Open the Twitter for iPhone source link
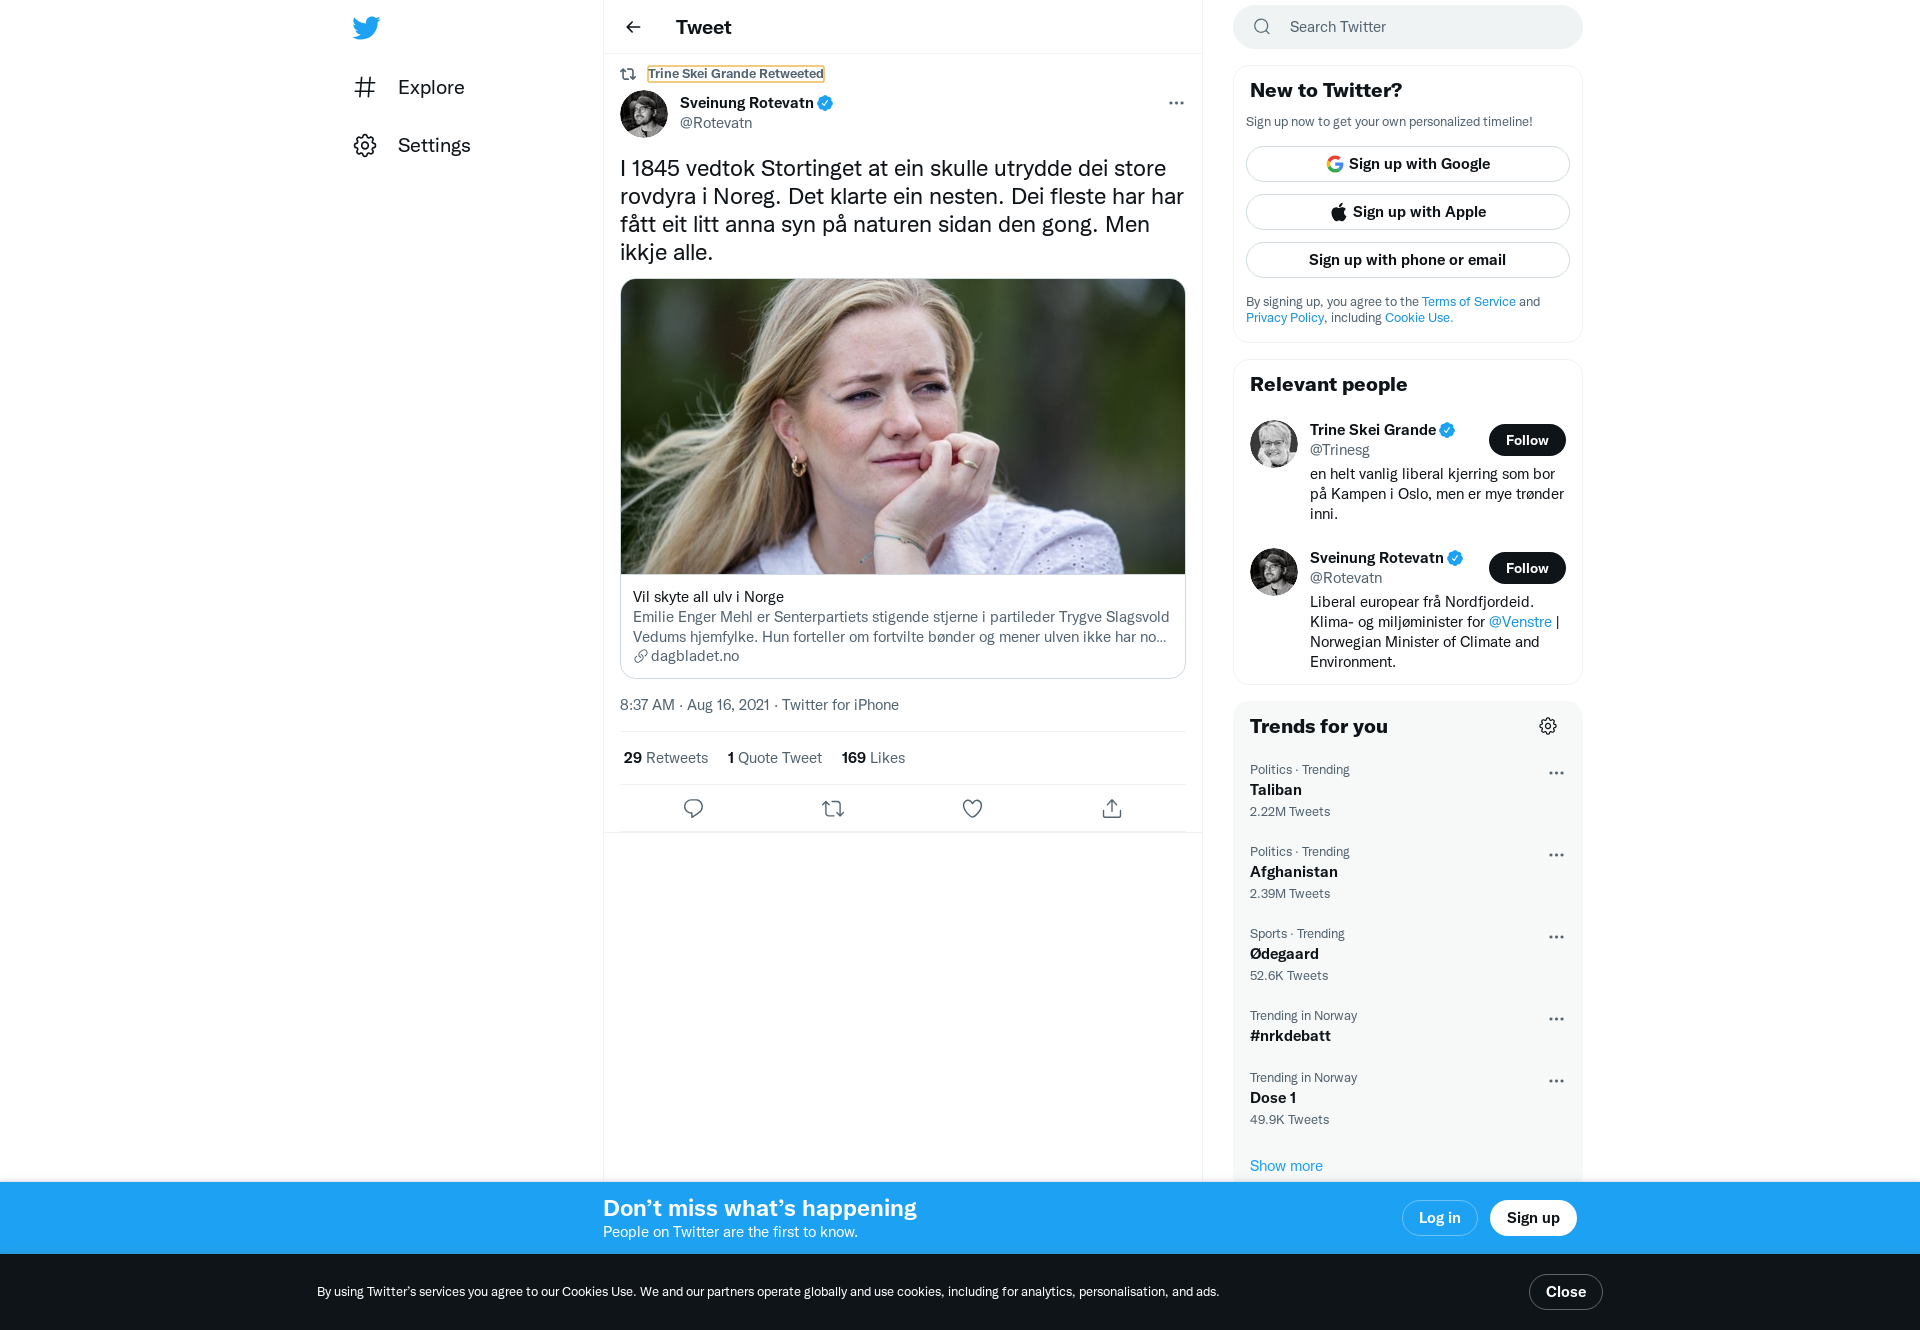Screen dimensions: 1920x1330 click(840, 705)
